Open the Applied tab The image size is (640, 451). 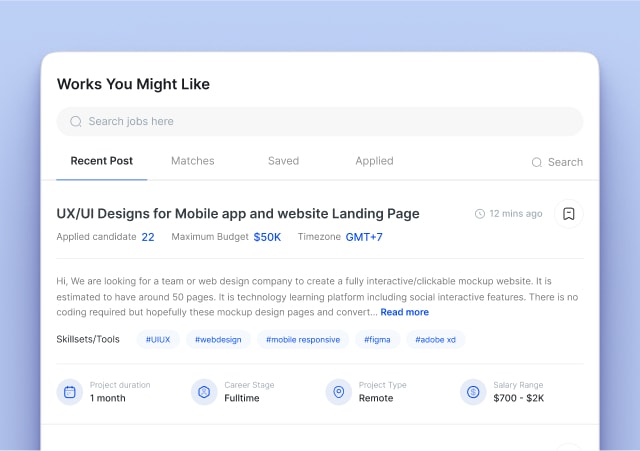[374, 161]
